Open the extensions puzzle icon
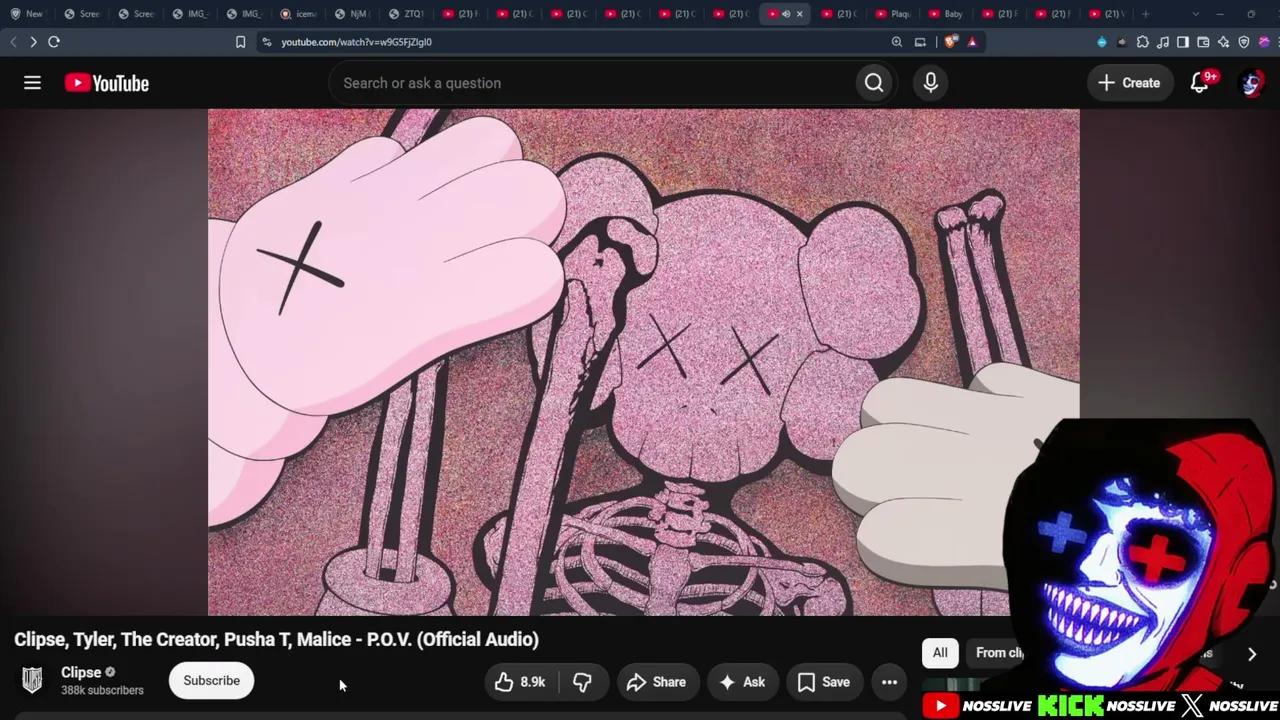Image resolution: width=1280 pixels, height=720 pixels. click(x=1143, y=42)
